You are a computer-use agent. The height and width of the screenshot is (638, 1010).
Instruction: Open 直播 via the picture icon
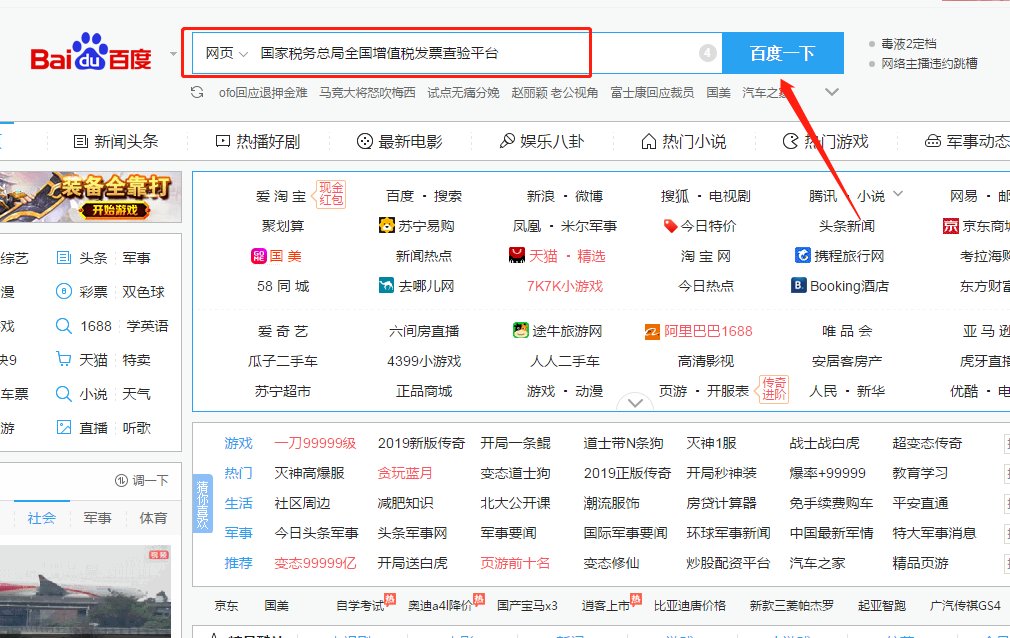tap(63, 425)
